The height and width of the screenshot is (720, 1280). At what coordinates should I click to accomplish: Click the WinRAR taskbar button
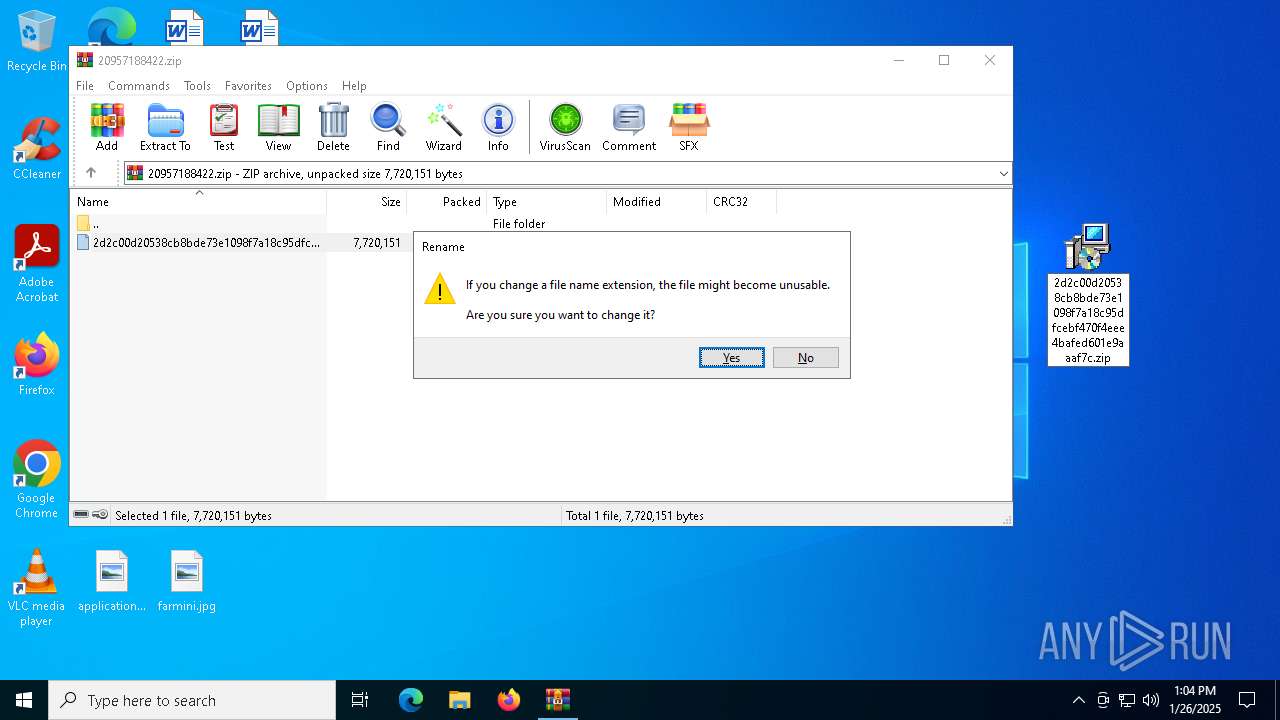pos(557,700)
